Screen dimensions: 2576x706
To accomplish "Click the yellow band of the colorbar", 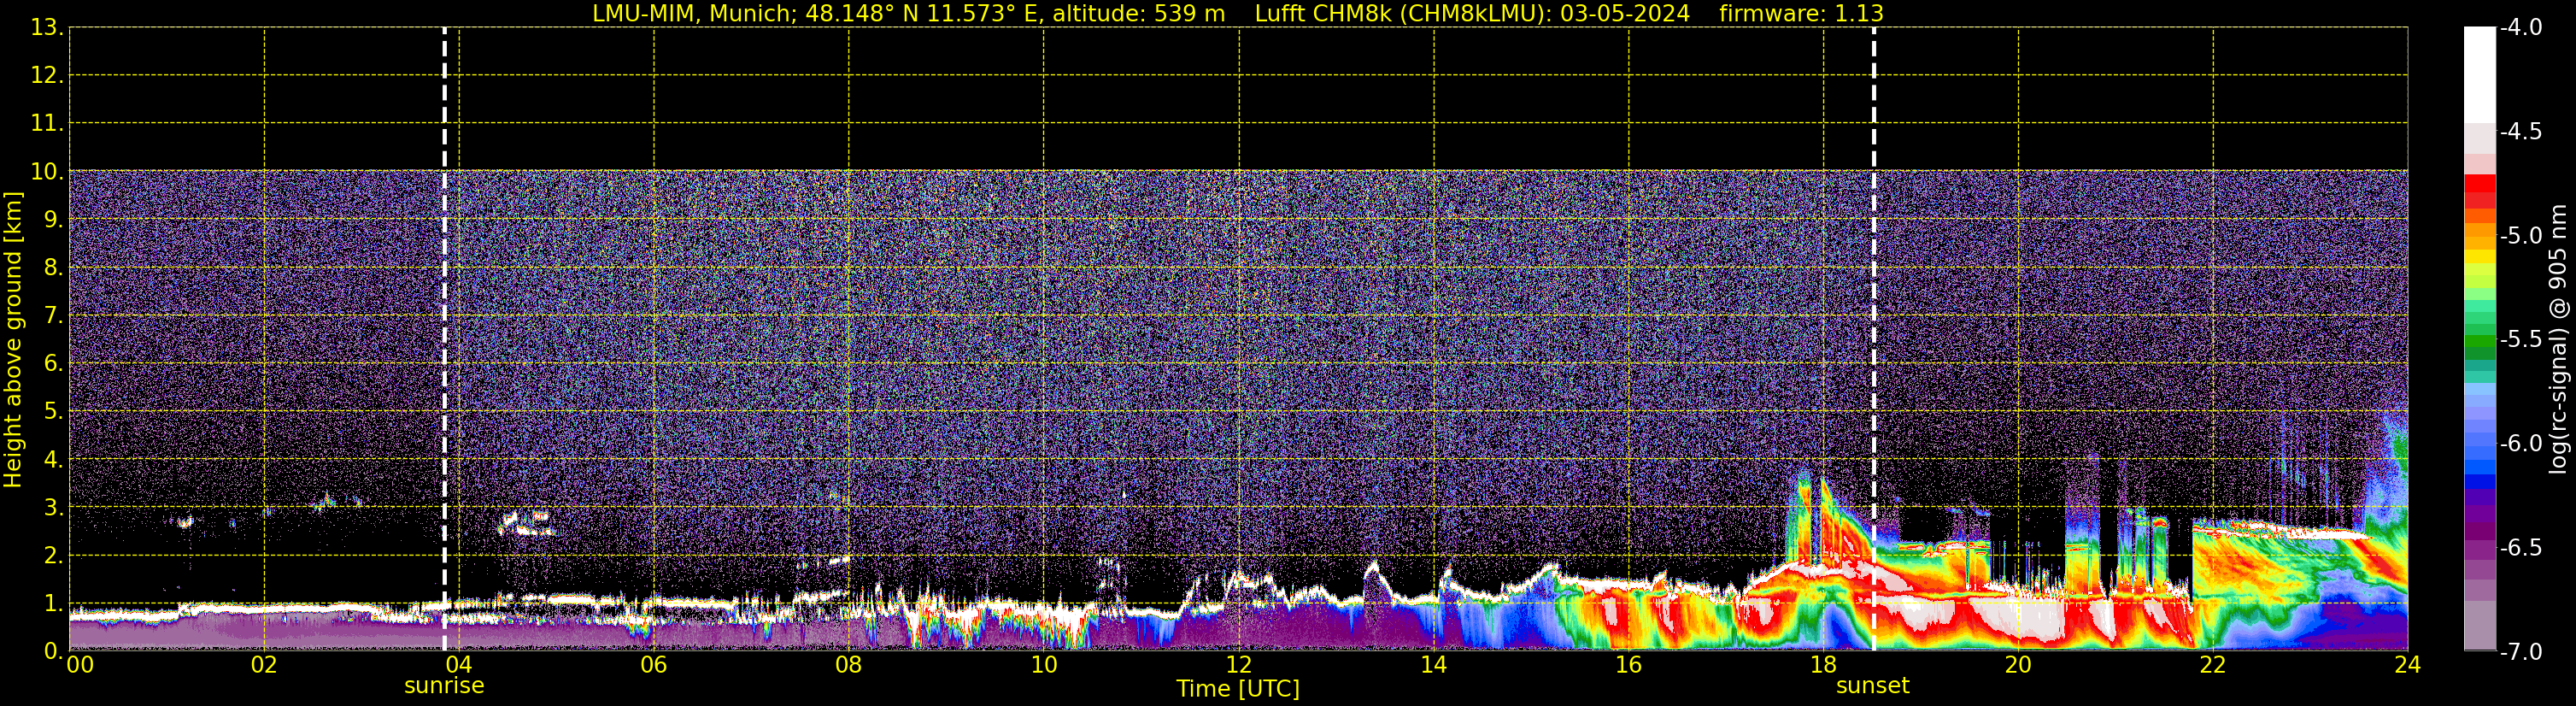I will [2479, 257].
